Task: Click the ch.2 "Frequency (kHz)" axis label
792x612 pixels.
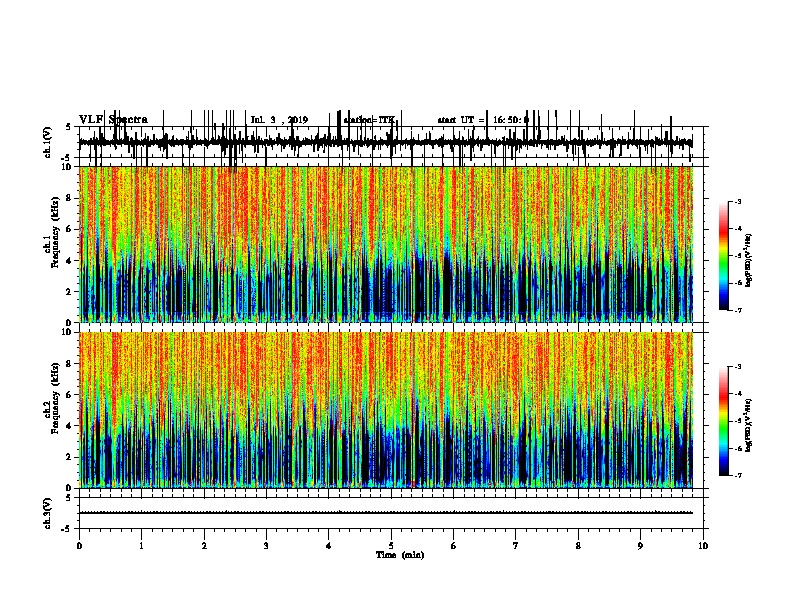Action: point(55,399)
